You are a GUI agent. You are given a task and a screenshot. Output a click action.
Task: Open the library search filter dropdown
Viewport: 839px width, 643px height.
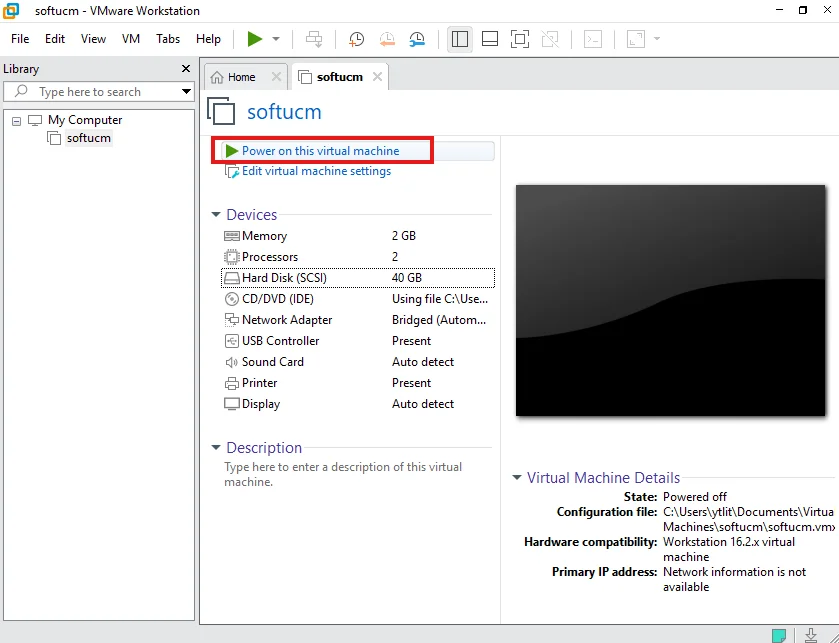186,91
